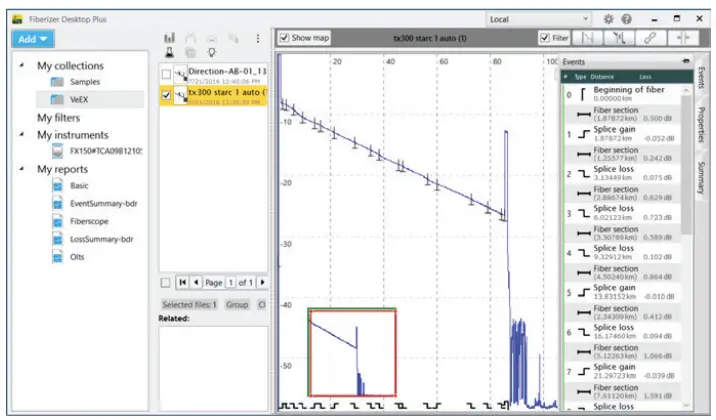Click the greyed stacked pages icon beside flask
This screenshot has width=716, height=420.
click(190, 52)
